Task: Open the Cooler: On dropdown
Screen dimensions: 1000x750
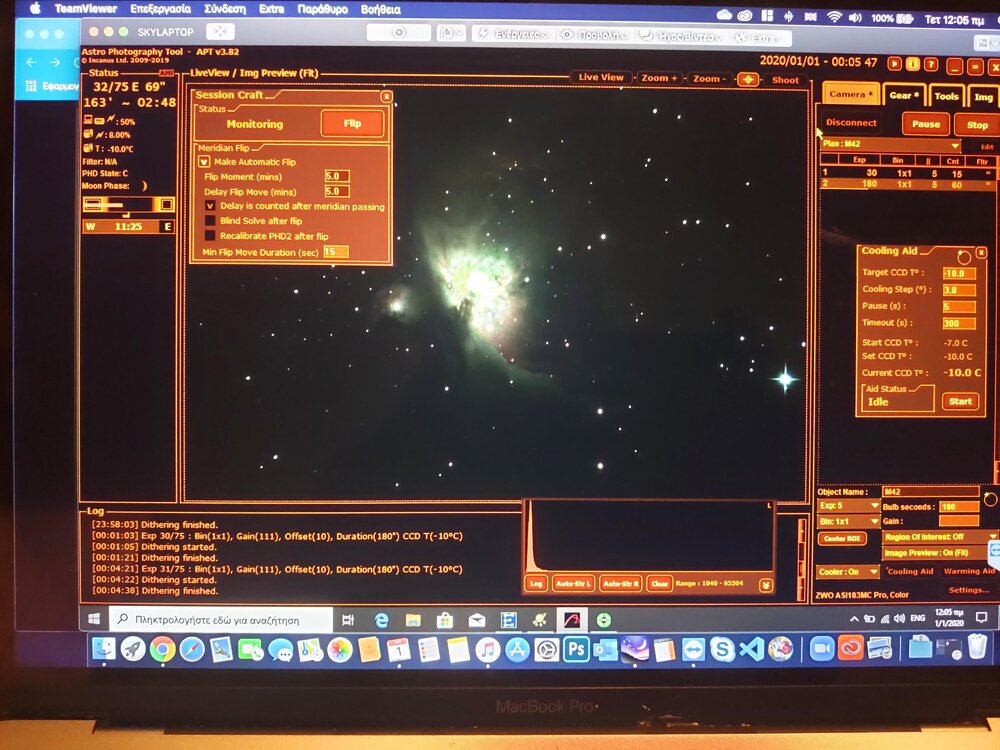Action: 874,572
